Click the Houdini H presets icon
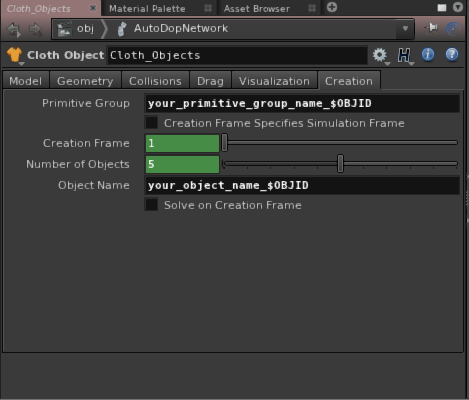Viewport: 469px width, 400px height. tap(404, 55)
